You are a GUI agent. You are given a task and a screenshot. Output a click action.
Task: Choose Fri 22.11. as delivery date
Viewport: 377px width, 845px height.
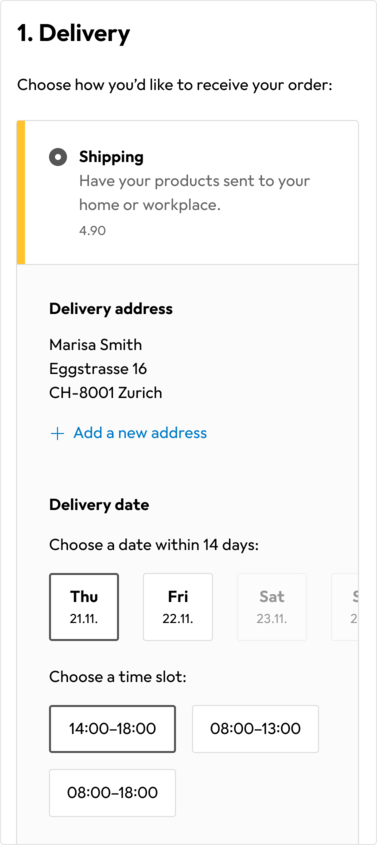coord(178,607)
